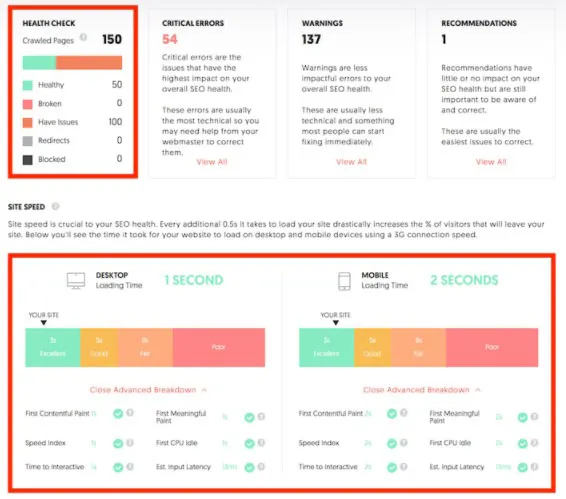This screenshot has width=566, height=499.
Task: Open info icon for desktop Est. Input Latency
Action: coord(261,467)
